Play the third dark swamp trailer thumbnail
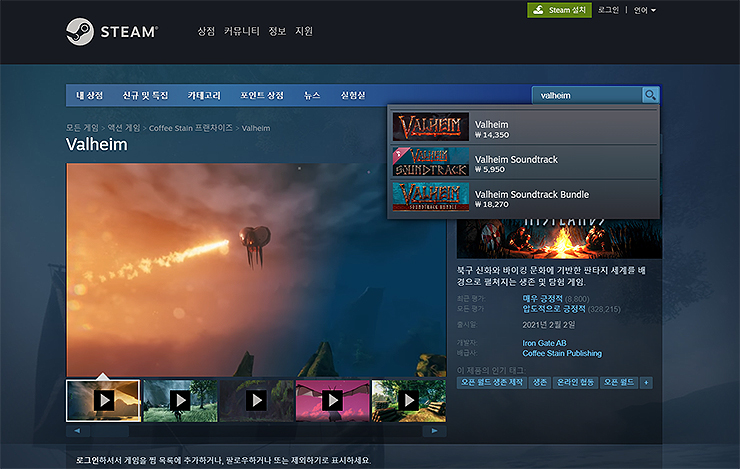Viewport: 740px width, 469px height. click(256, 401)
